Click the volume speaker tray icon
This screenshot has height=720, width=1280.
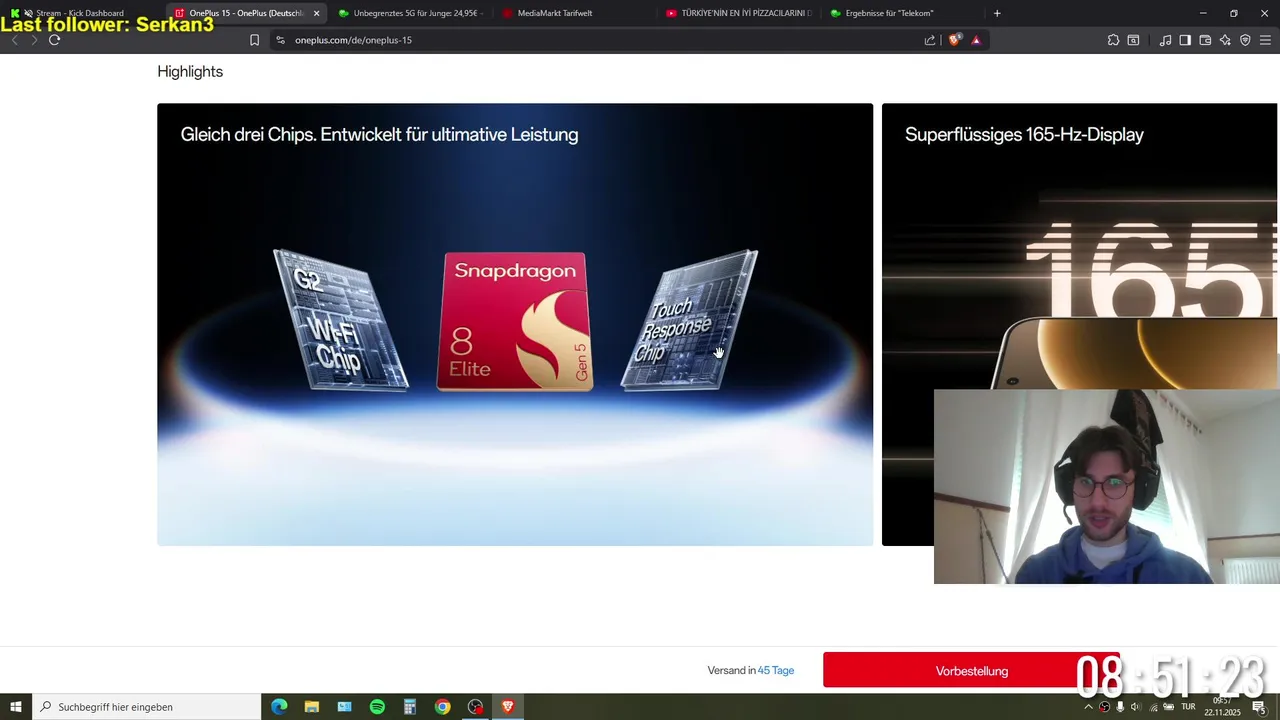[x=1136, y=707]
